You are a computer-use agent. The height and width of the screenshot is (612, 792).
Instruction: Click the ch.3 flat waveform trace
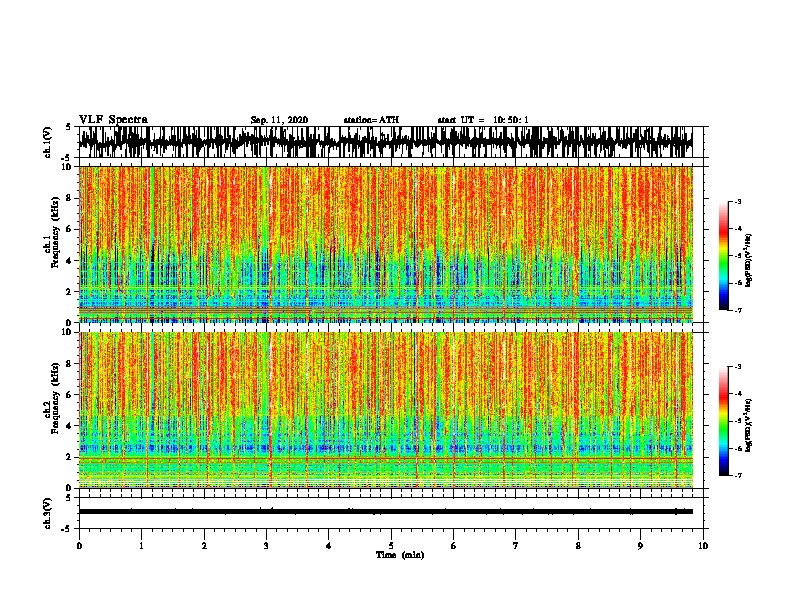[386, 512]
